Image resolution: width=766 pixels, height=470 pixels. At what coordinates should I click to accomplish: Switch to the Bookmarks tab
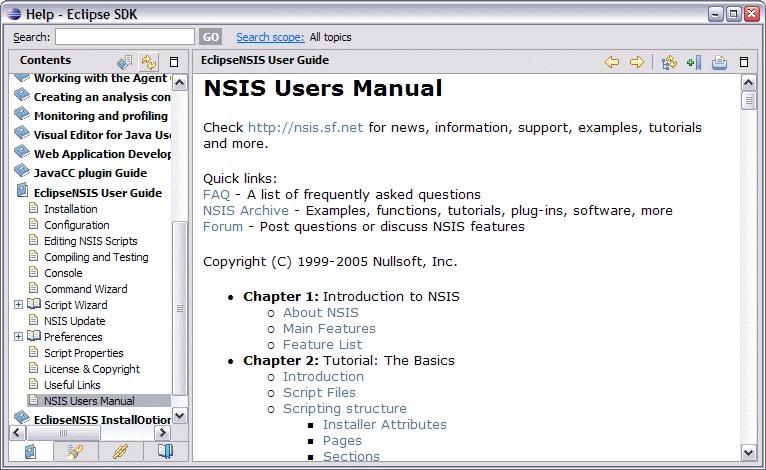165,451
